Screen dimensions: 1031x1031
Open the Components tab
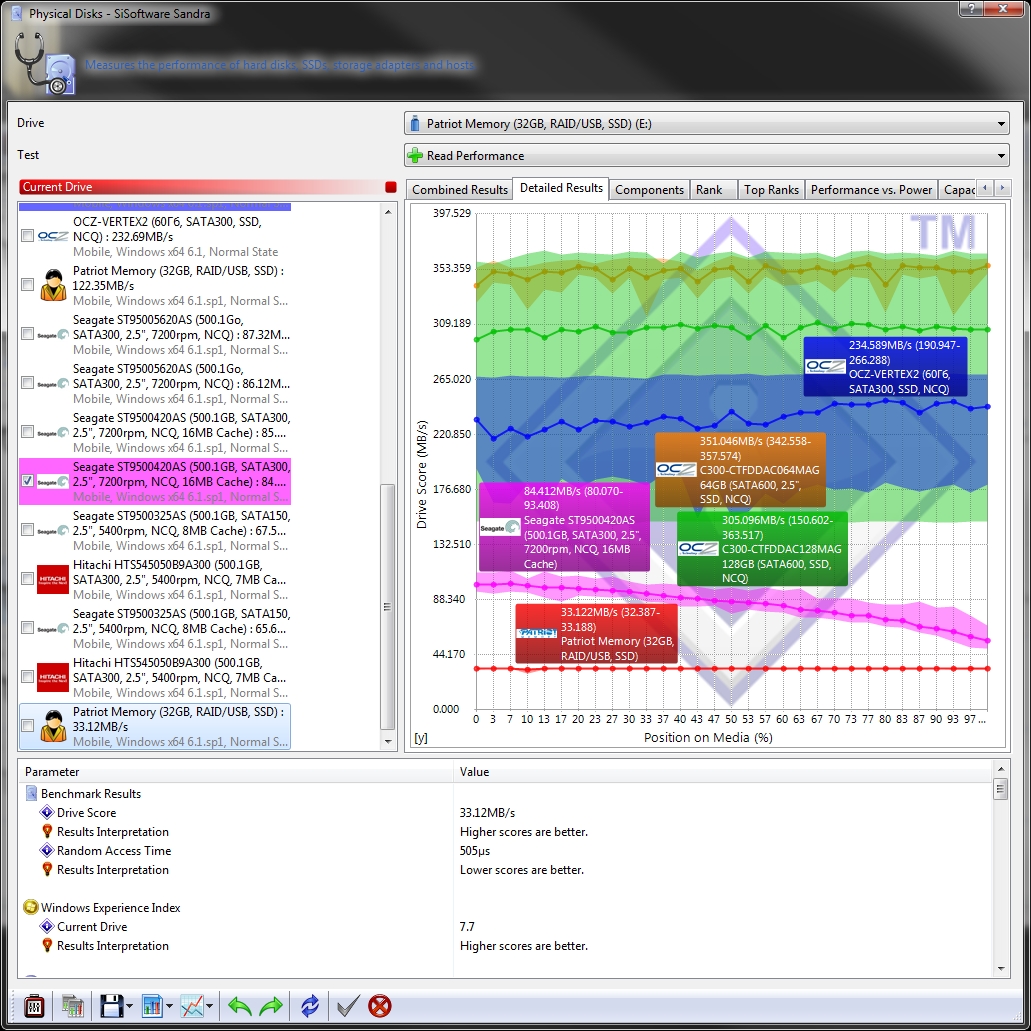point(649,190)
